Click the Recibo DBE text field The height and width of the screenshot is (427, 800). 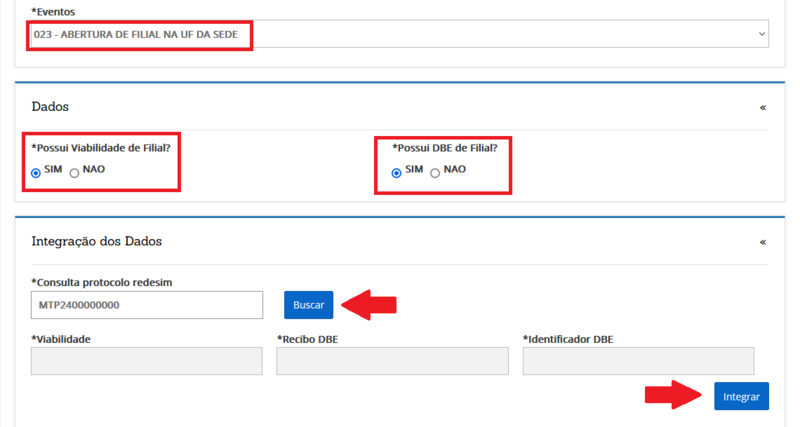point(392,361)
